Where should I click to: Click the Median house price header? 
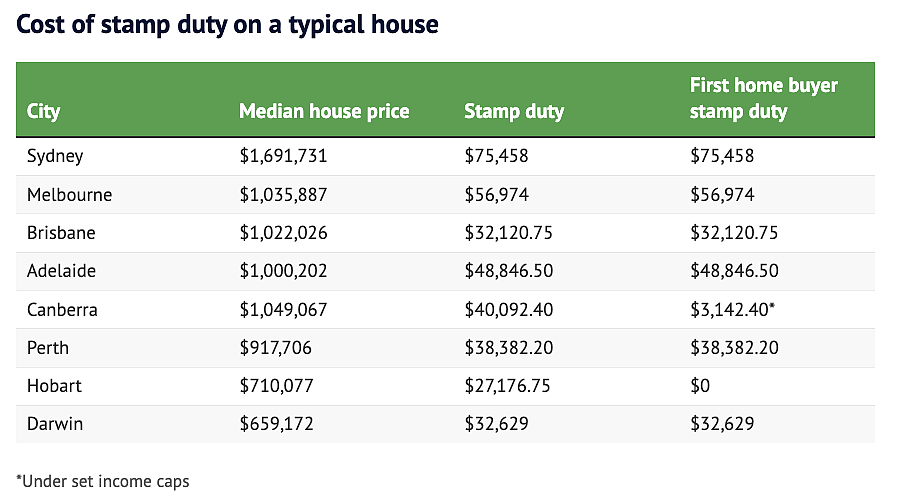(x=324, y=111)
